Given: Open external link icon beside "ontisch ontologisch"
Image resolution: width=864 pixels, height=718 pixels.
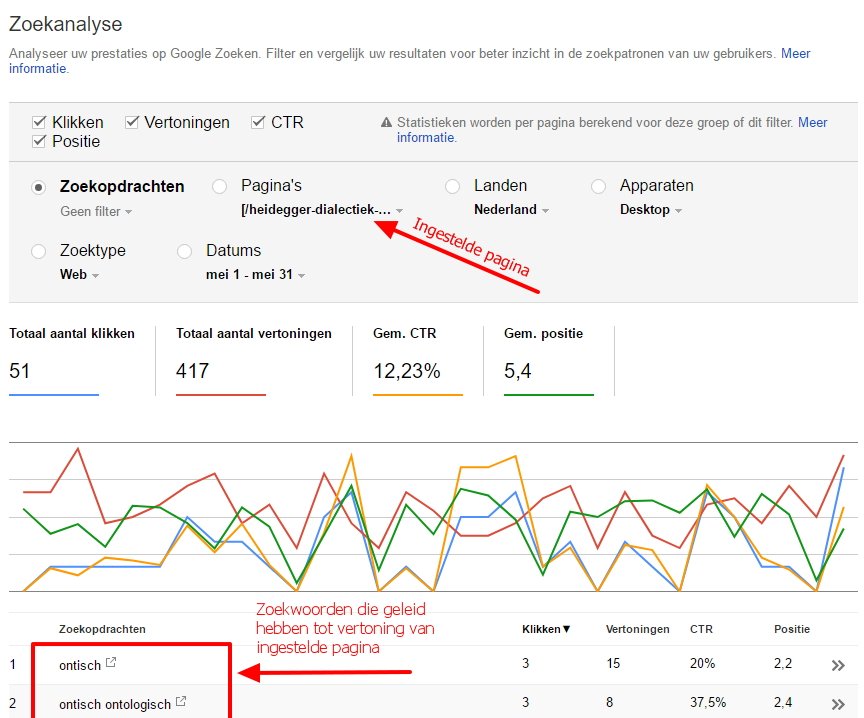Looking at the screenshot, I should [x=181, y=701].
